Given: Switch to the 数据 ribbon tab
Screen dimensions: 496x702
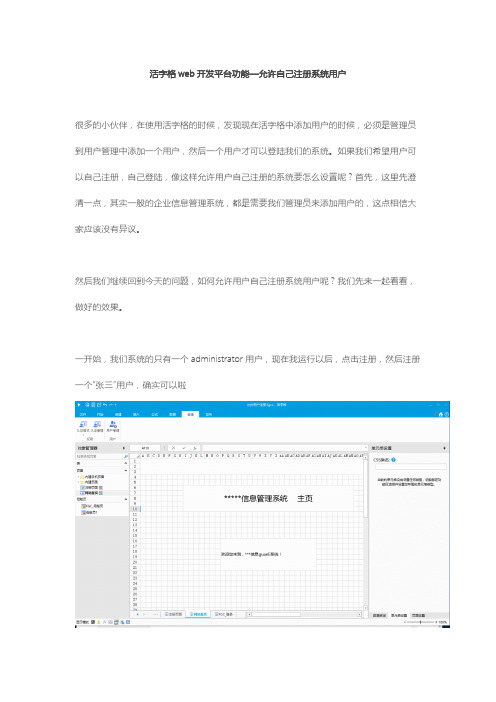Looking at the screenshot, I should tap(172, 415).
